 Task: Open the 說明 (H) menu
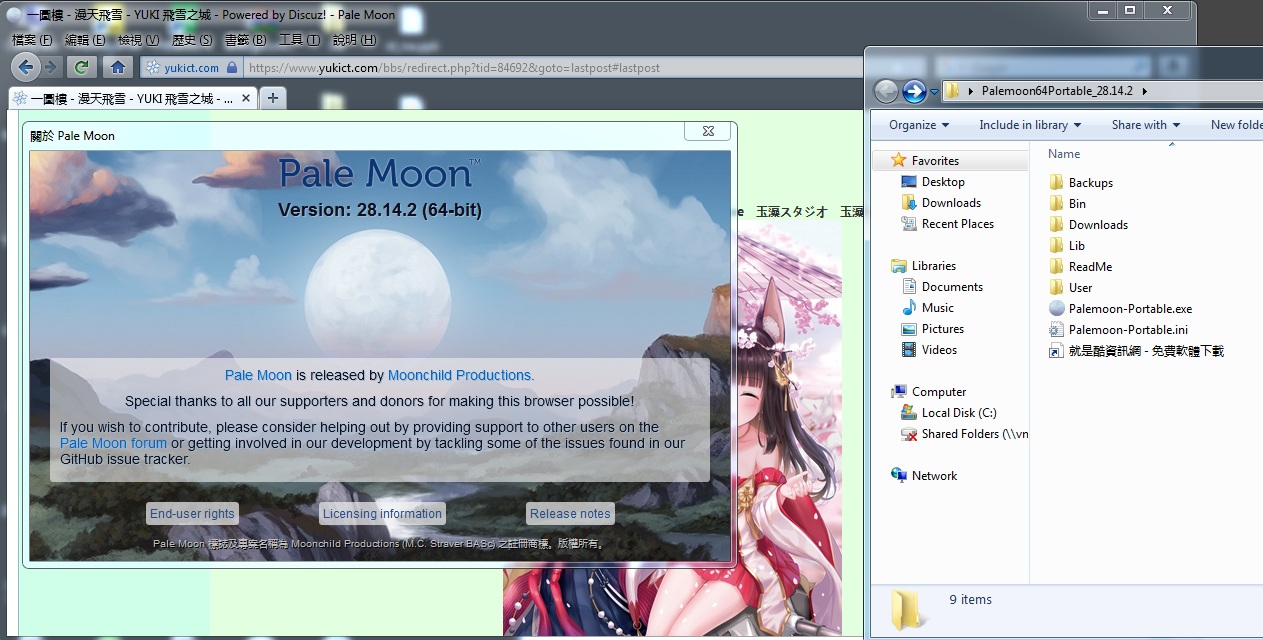coord(354,40)
